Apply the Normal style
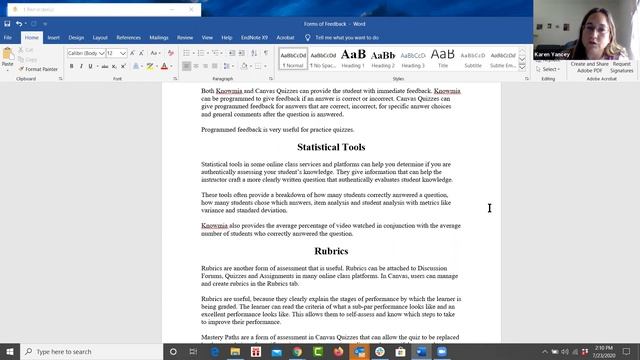Screen dimensions: 640x360 pyautogui.click(x=293, y=58)
